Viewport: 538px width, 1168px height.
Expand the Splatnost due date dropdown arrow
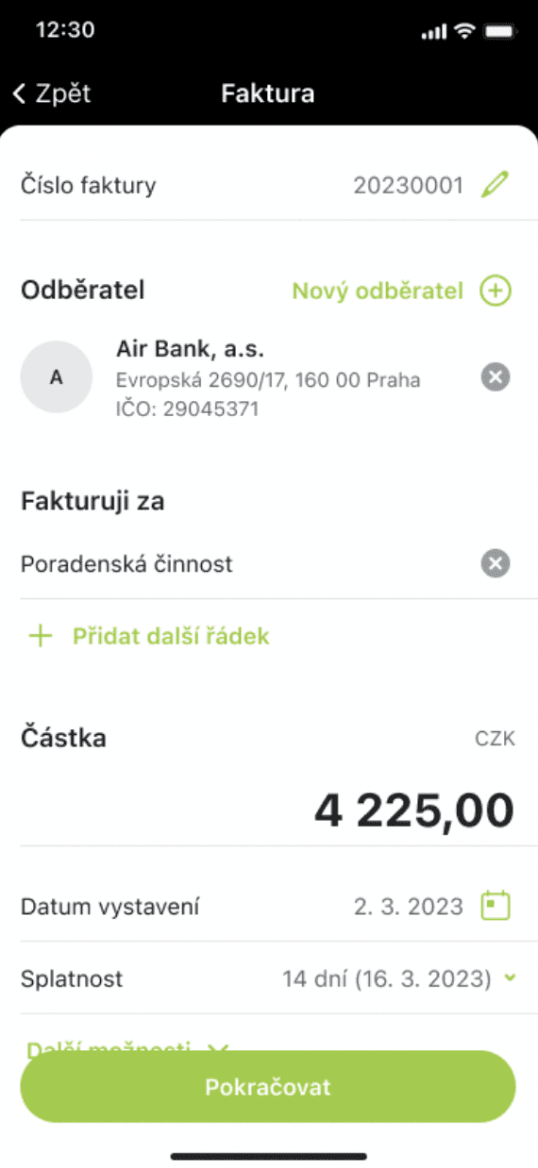(510, 978)
